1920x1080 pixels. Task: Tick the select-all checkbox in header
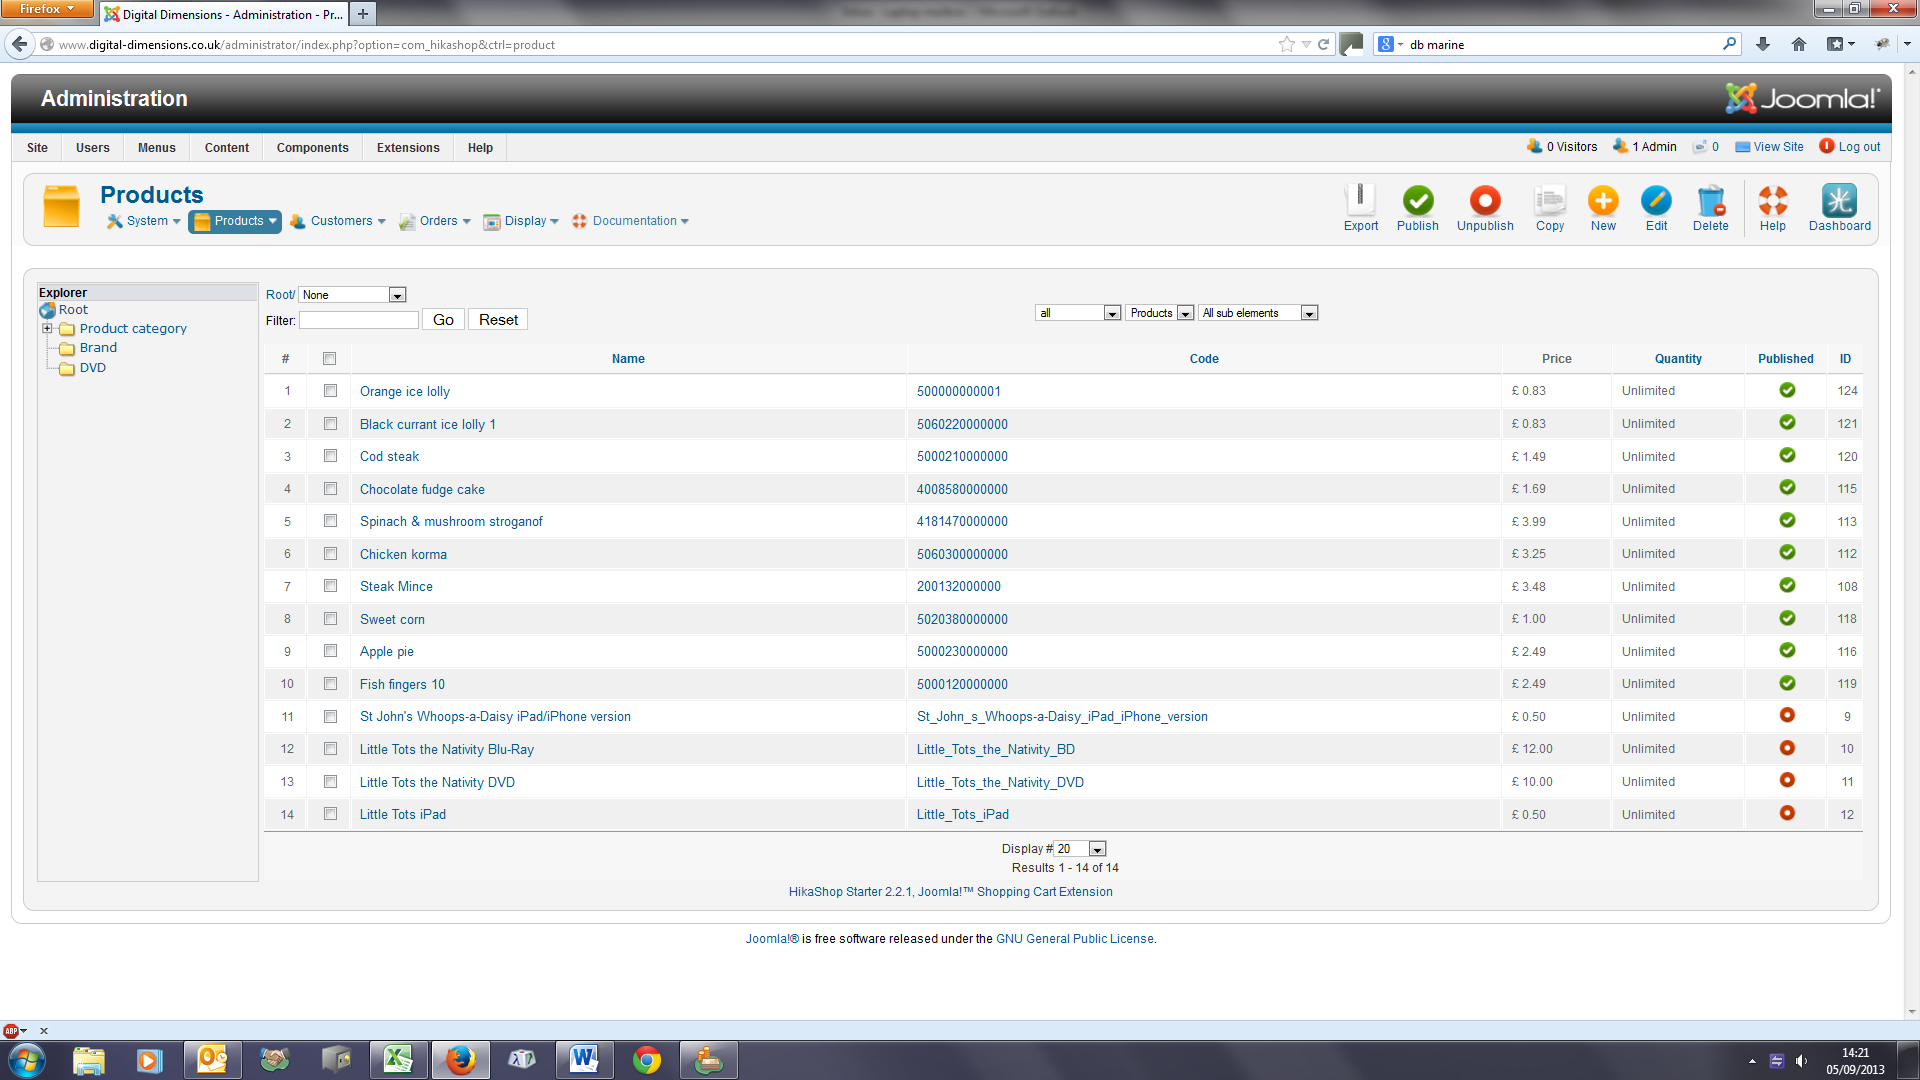click(330, 359)
